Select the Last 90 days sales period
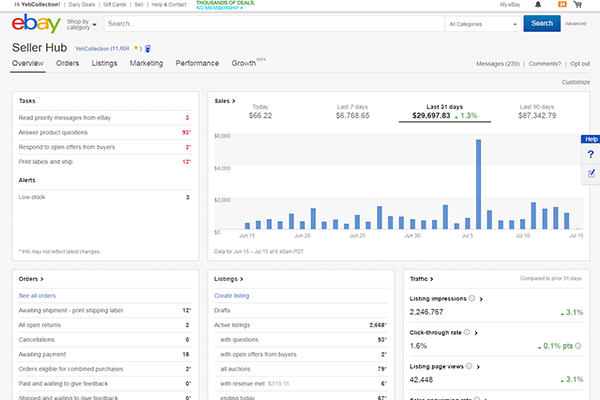 pyautogui.click(x=537, y=111)
